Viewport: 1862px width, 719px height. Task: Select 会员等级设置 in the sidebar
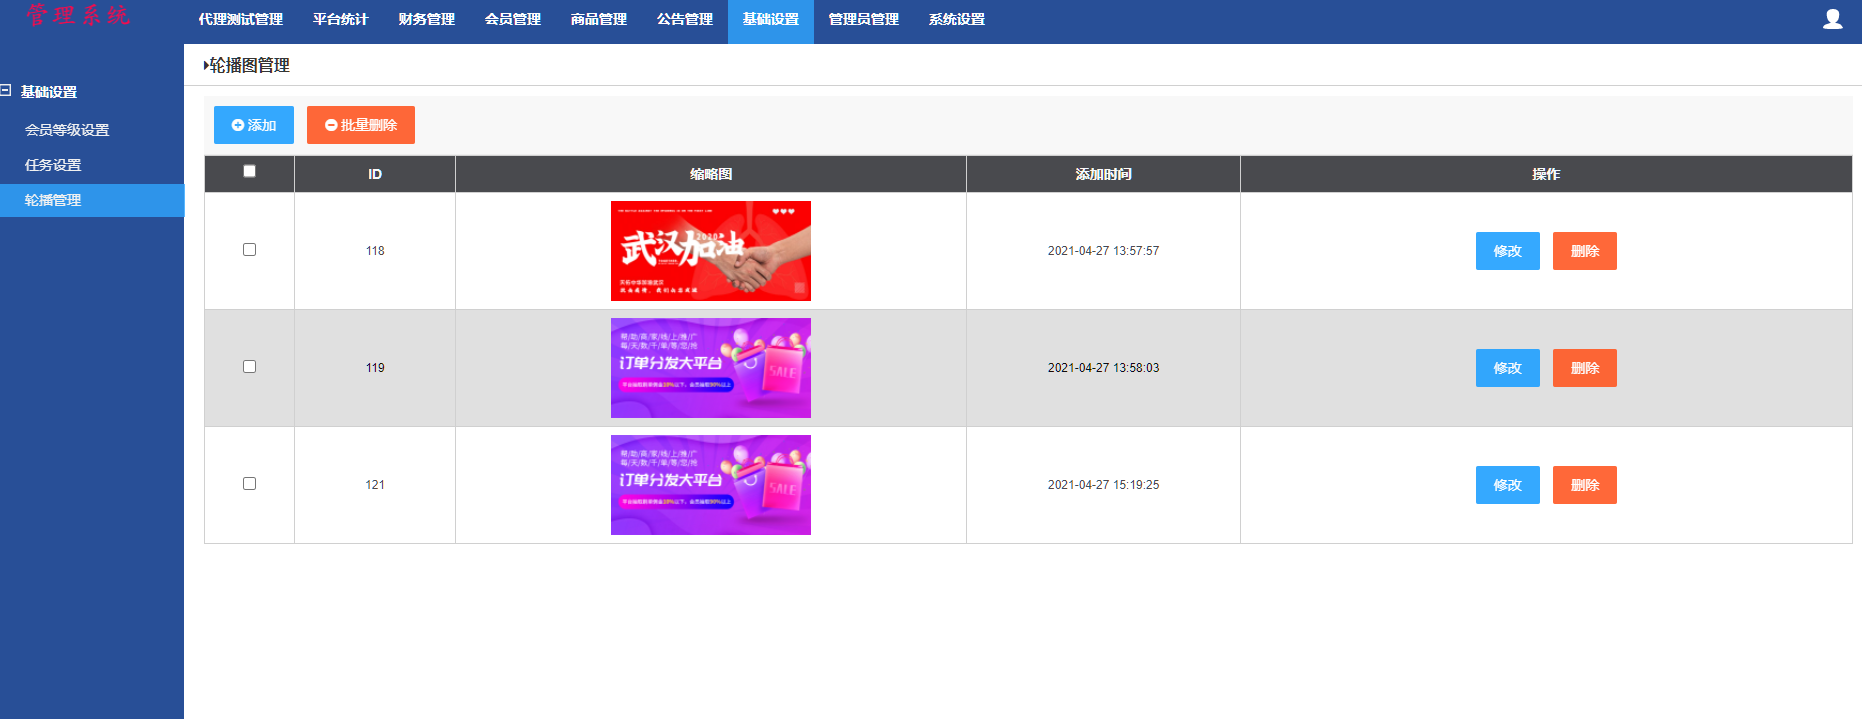[67, 130]
